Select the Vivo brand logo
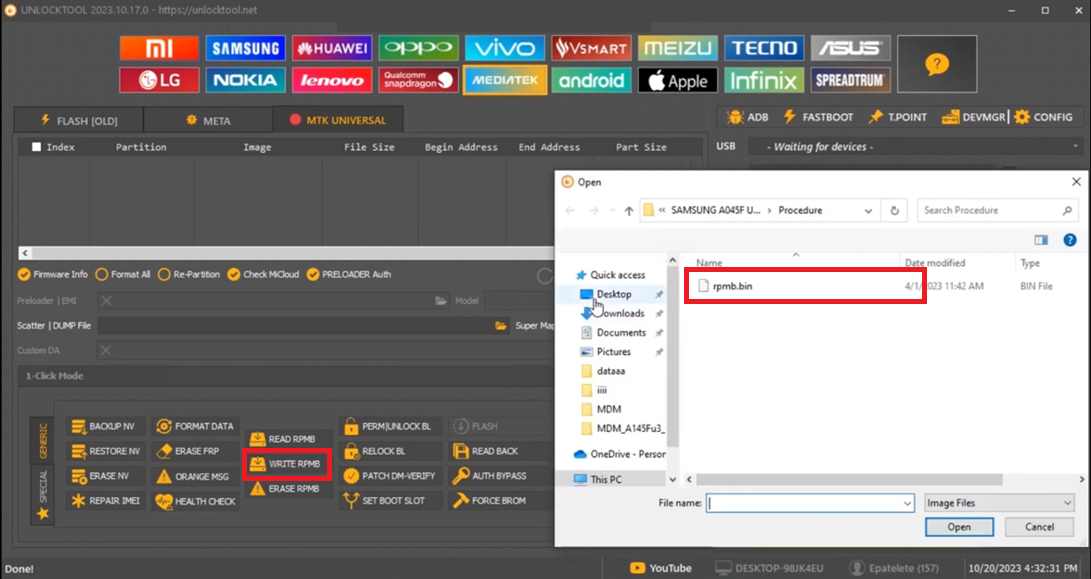Image resolution: width=1091 pixels, height=579 pixels. click(504, 48)
